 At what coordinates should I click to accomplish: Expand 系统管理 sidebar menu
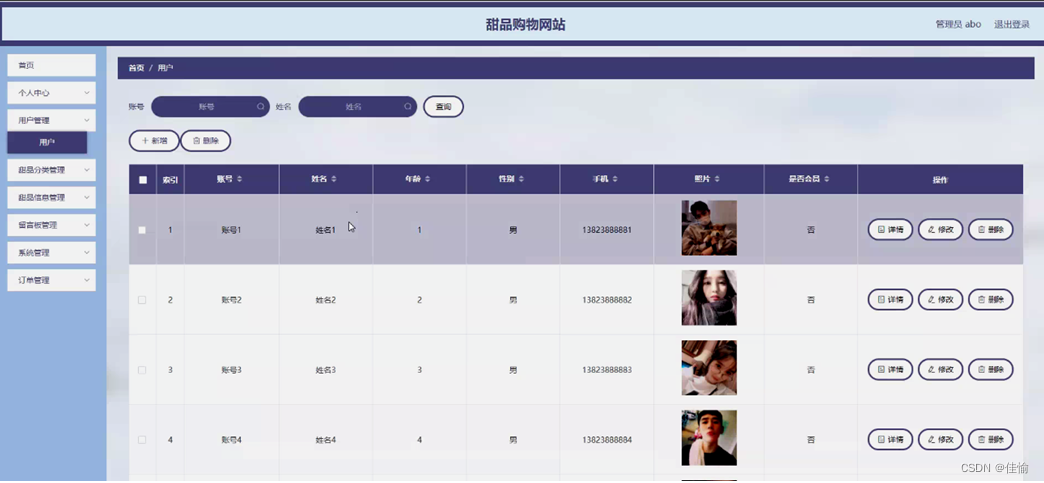click(x=51, y=253)
